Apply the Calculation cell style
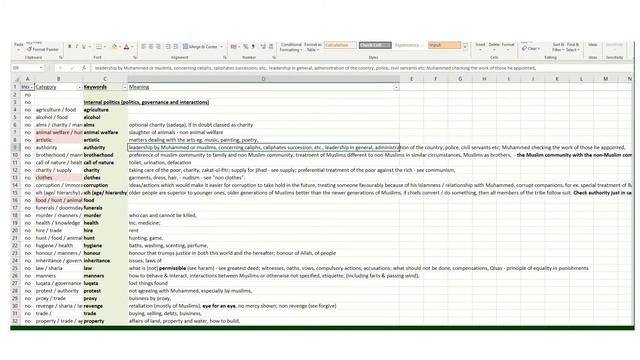This screenshot has height=360, width=640. [x=340, y=45]
